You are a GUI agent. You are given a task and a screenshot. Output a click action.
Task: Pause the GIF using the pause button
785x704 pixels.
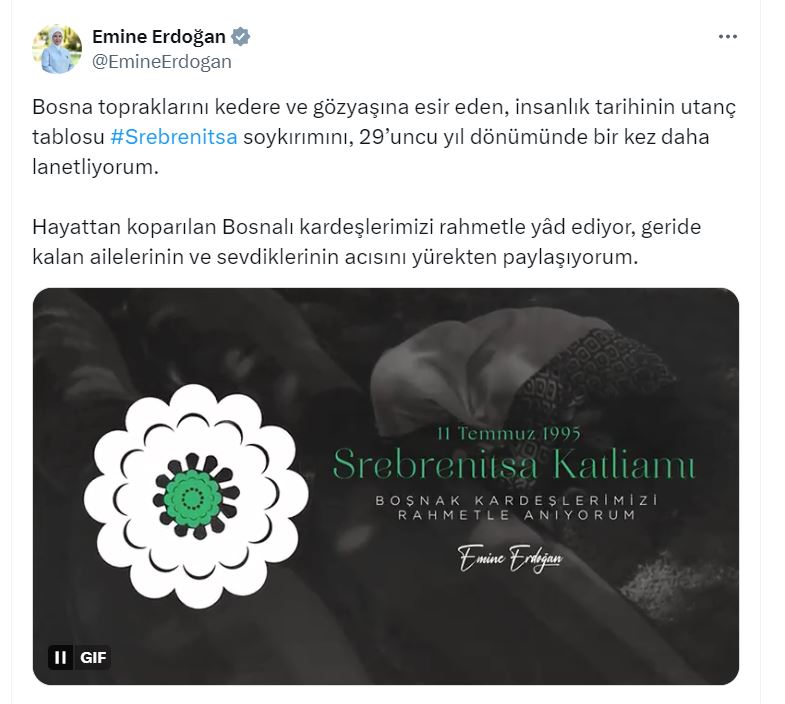[x=61, y=657]
